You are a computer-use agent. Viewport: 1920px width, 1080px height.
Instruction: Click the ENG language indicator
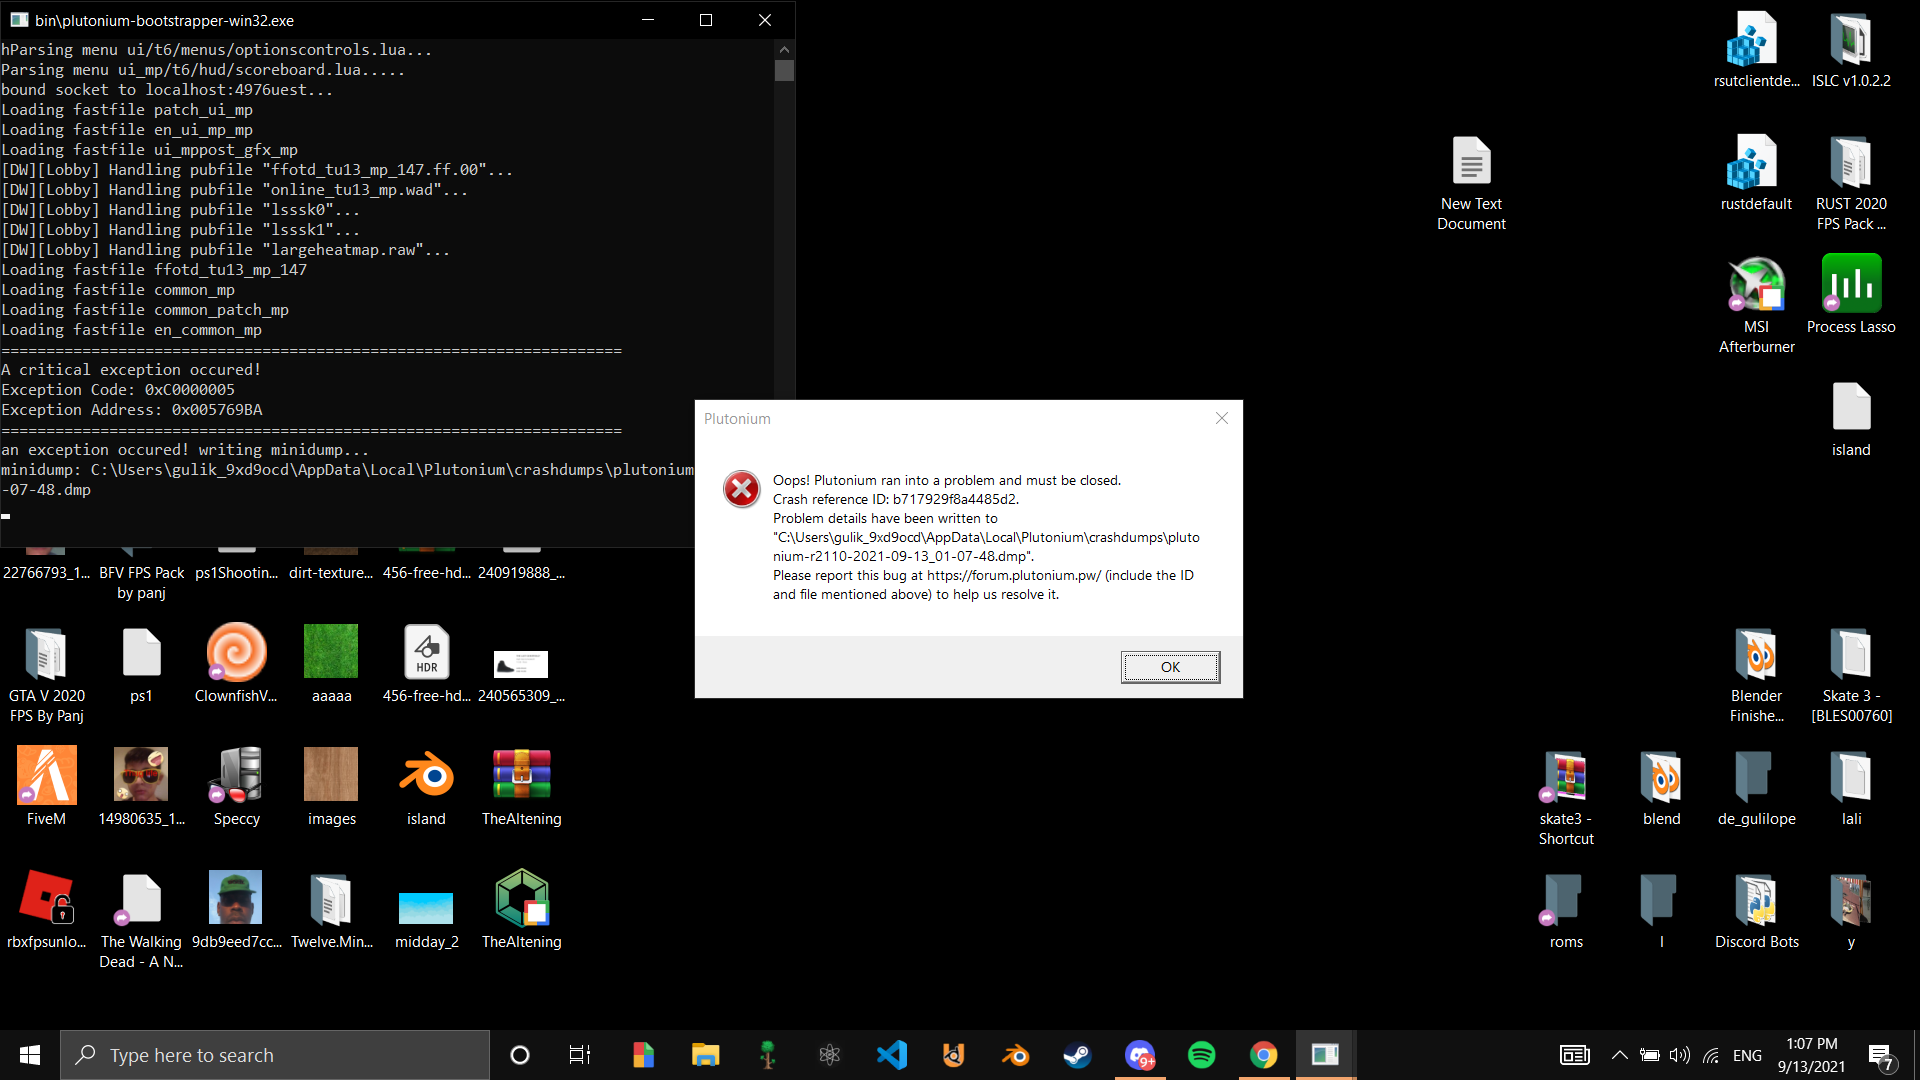point(1747,1055)
